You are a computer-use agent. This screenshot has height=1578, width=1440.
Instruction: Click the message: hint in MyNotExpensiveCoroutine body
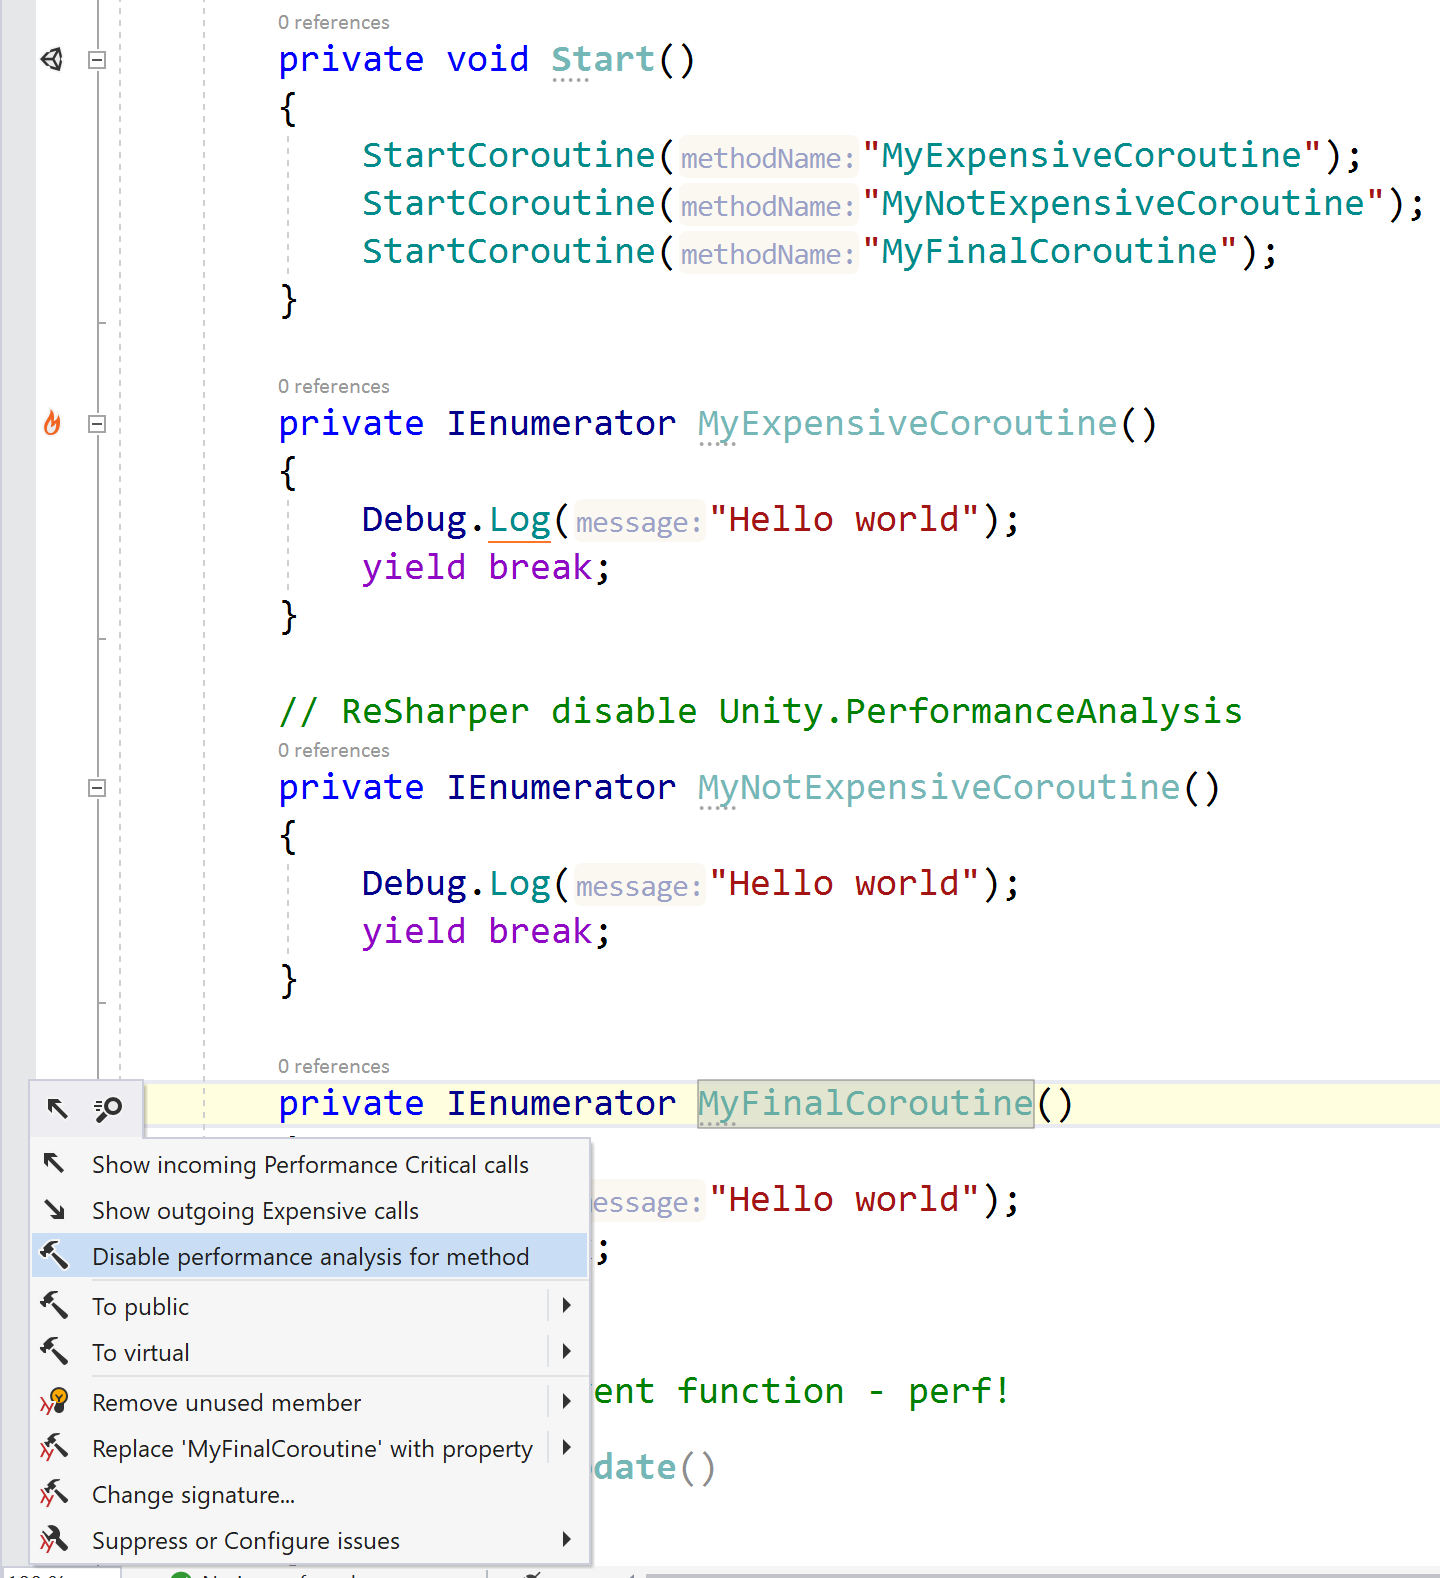coord(639,885)
